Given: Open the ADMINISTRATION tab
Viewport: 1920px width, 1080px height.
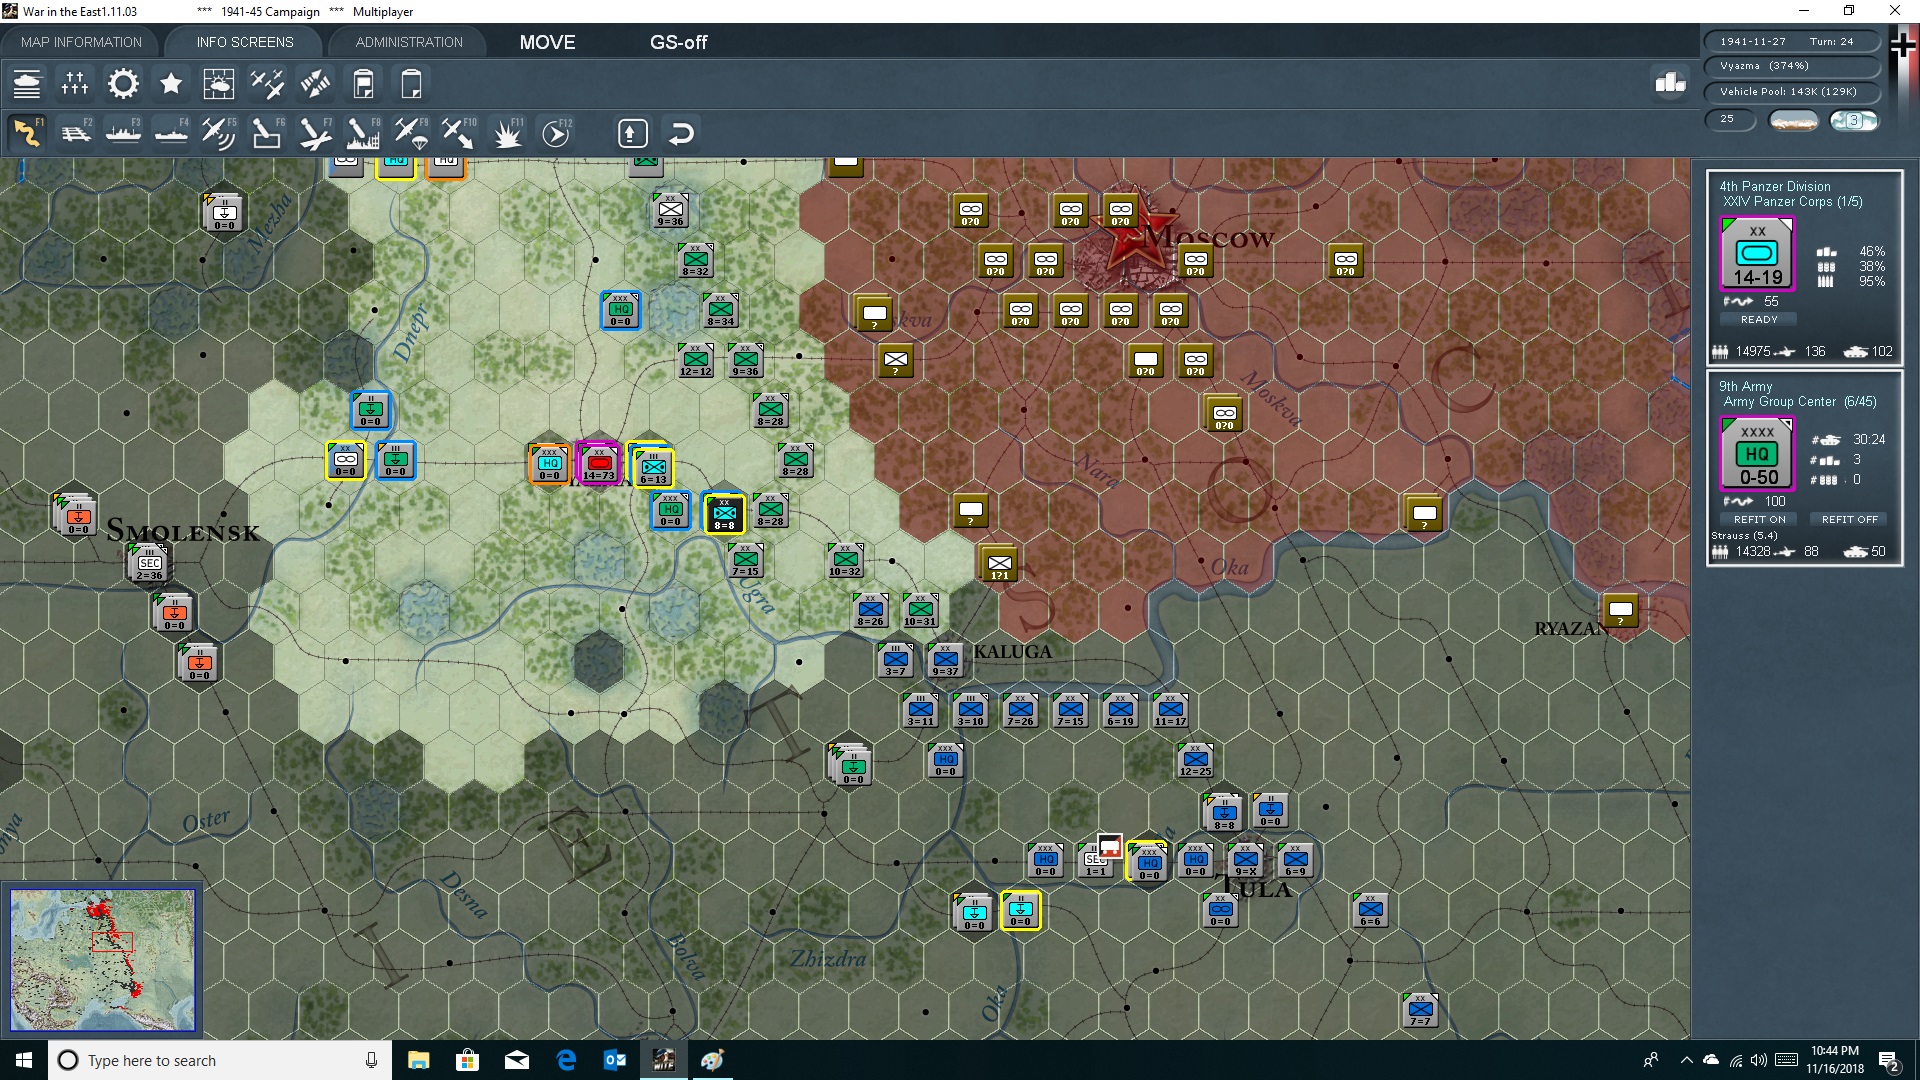Looking at the screenshot, I should point(409,42).
